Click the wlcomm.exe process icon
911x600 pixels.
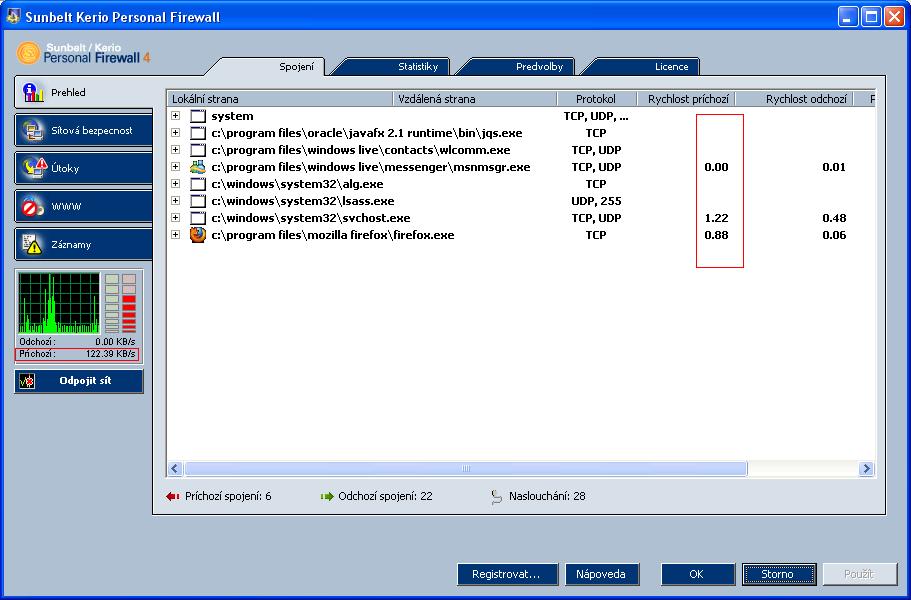(x=198, y=150)
